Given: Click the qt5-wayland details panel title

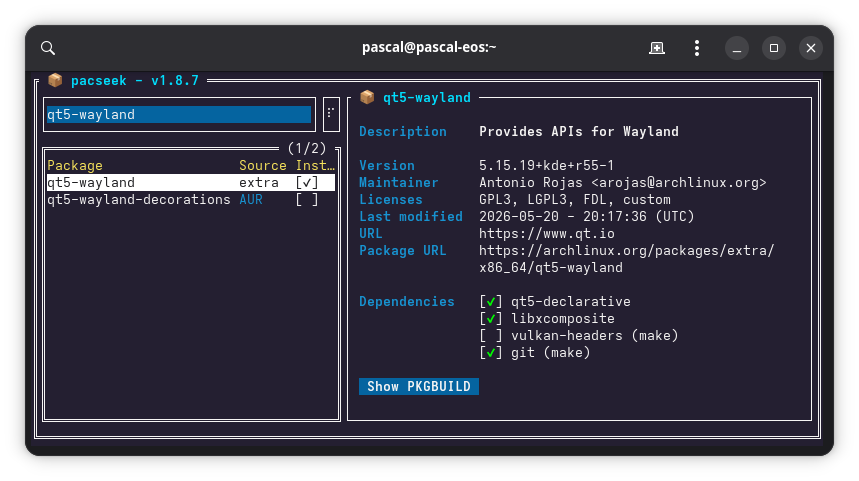Looking at the screenshot, I should [427, 98].
